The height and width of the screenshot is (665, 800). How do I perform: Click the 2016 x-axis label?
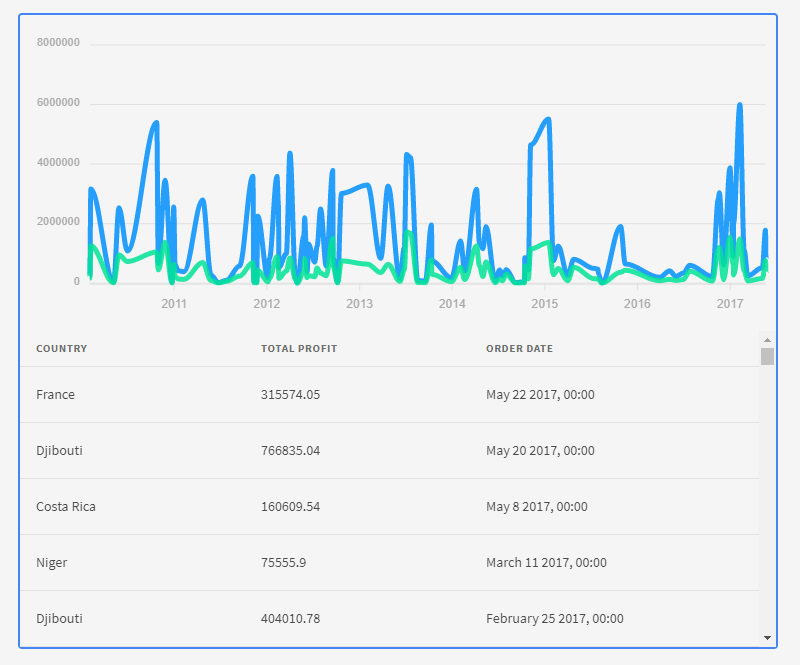coord(637,304)
